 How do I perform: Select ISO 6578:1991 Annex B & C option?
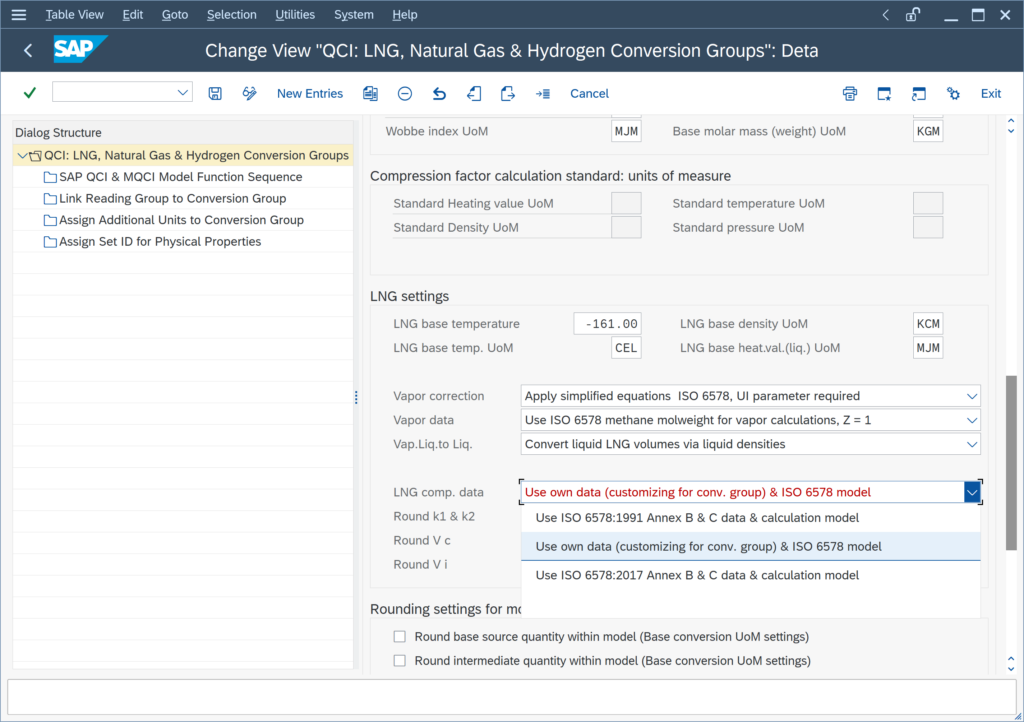(750, 518)
